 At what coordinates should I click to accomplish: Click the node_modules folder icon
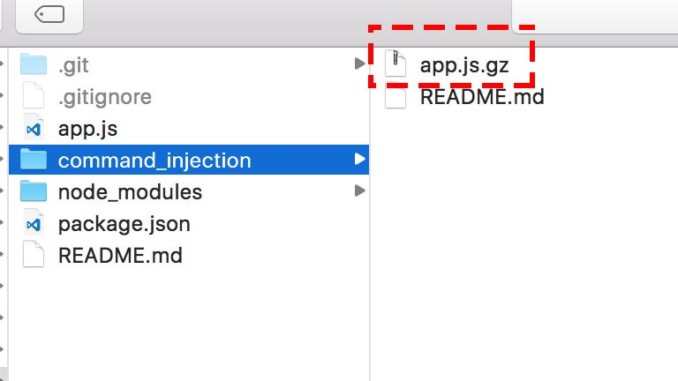33,191
